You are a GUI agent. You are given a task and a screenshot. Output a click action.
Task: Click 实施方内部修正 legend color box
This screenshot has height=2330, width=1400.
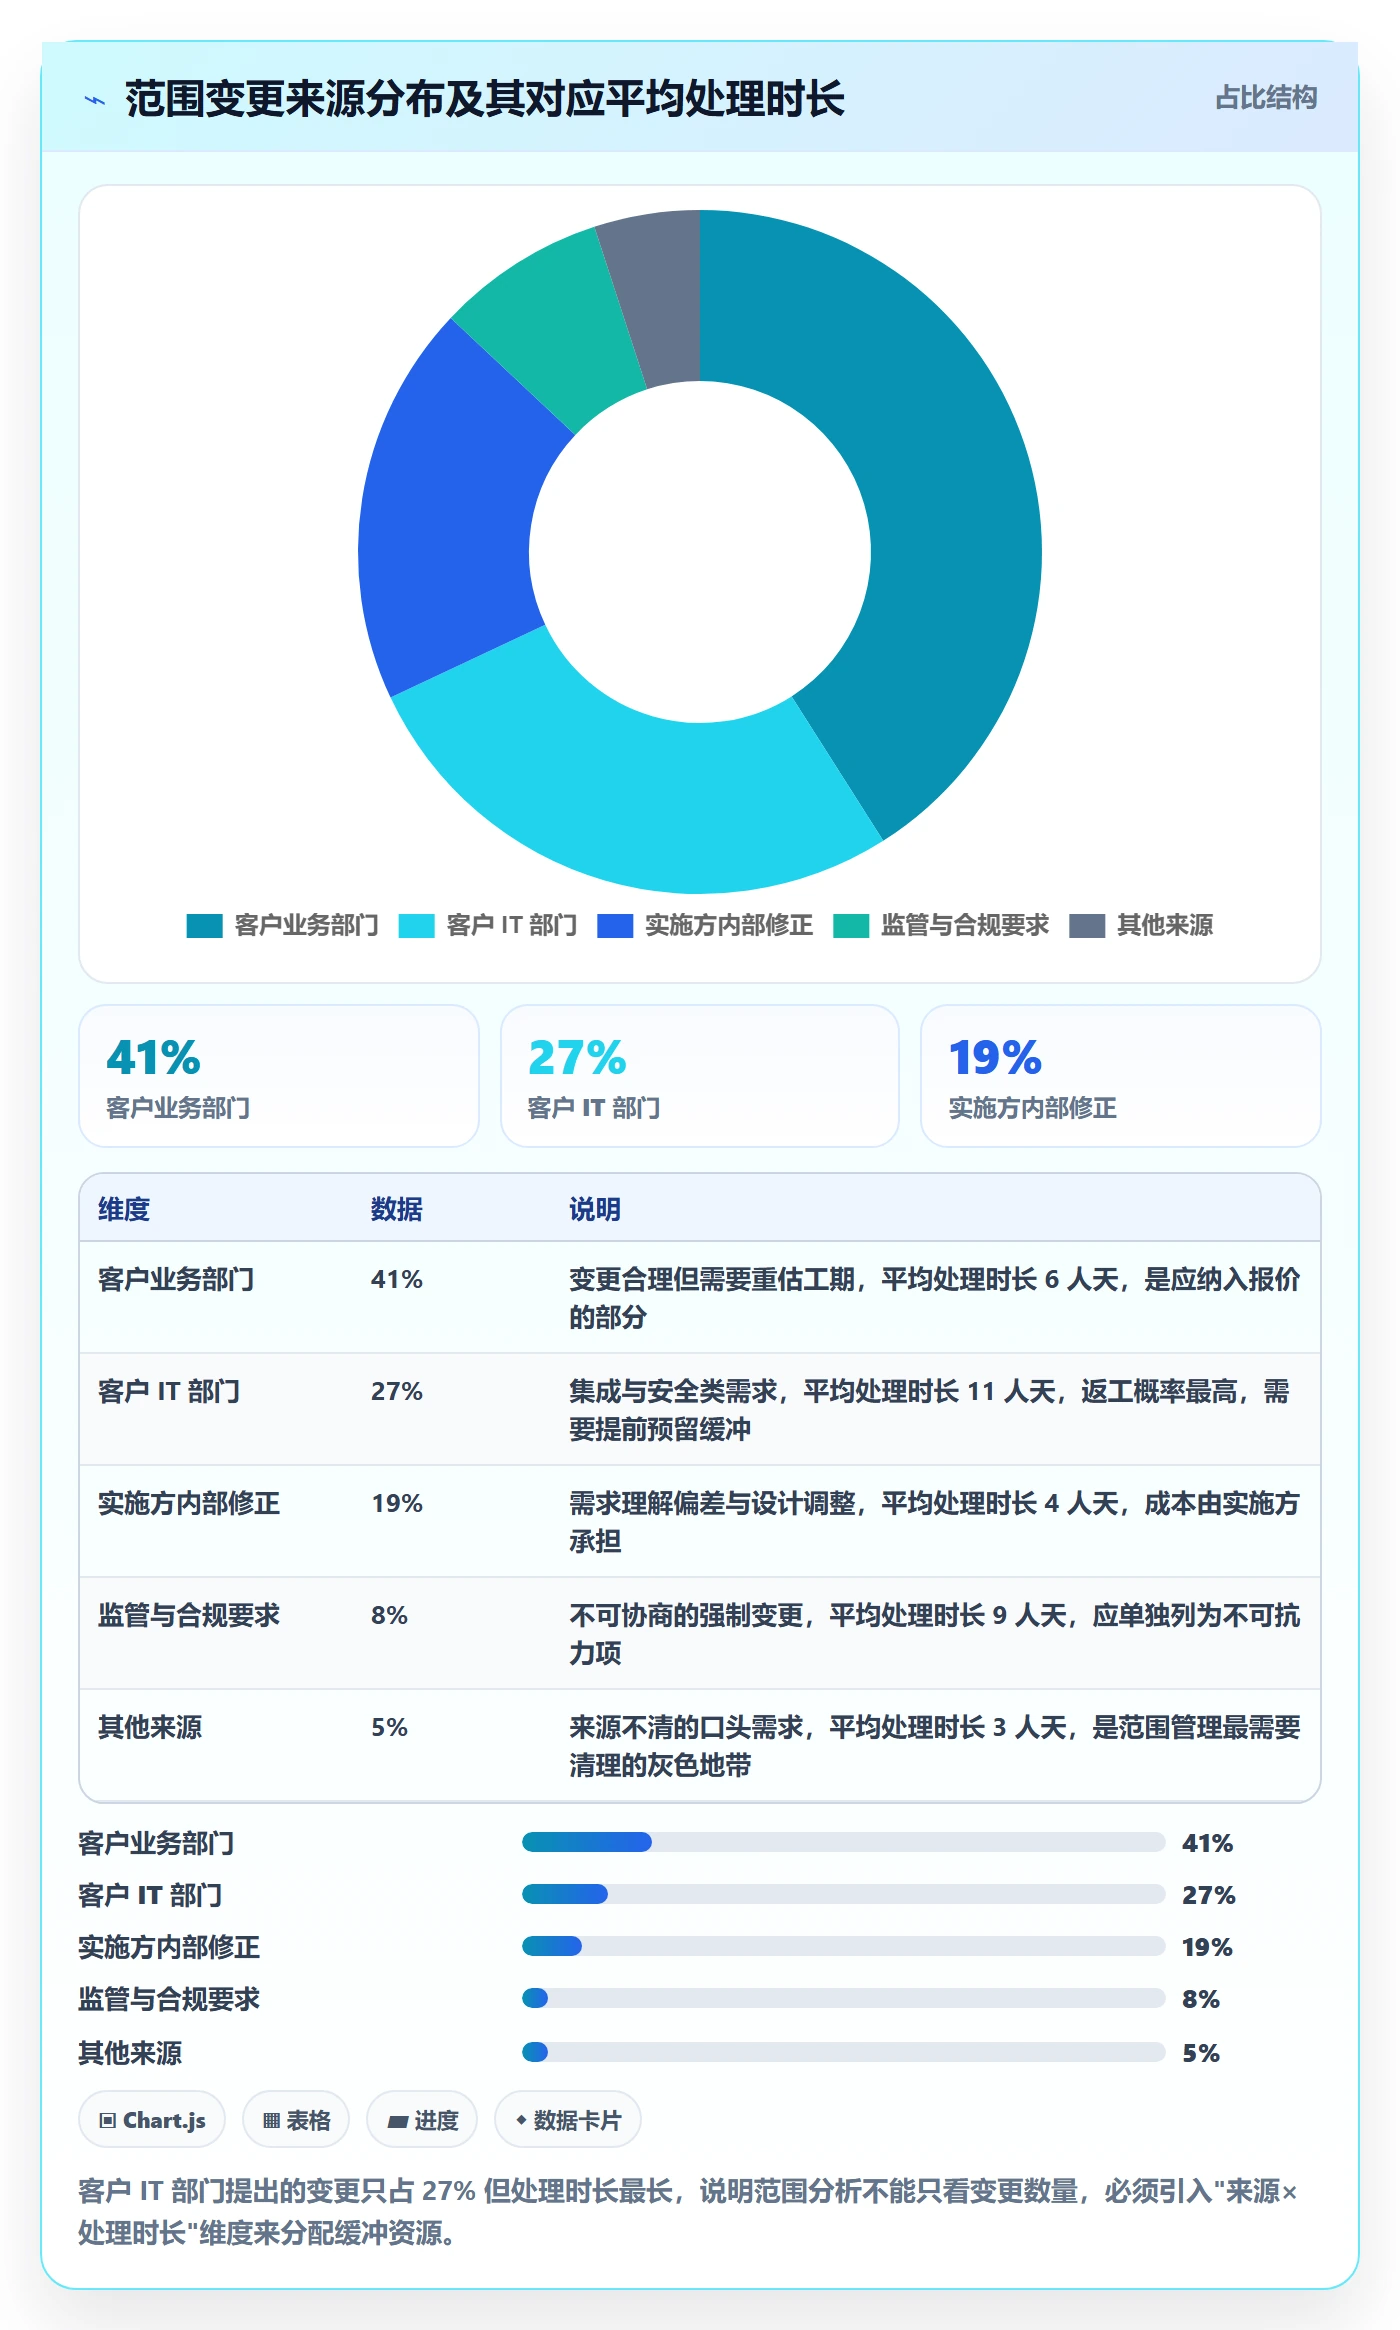point(615,926)
